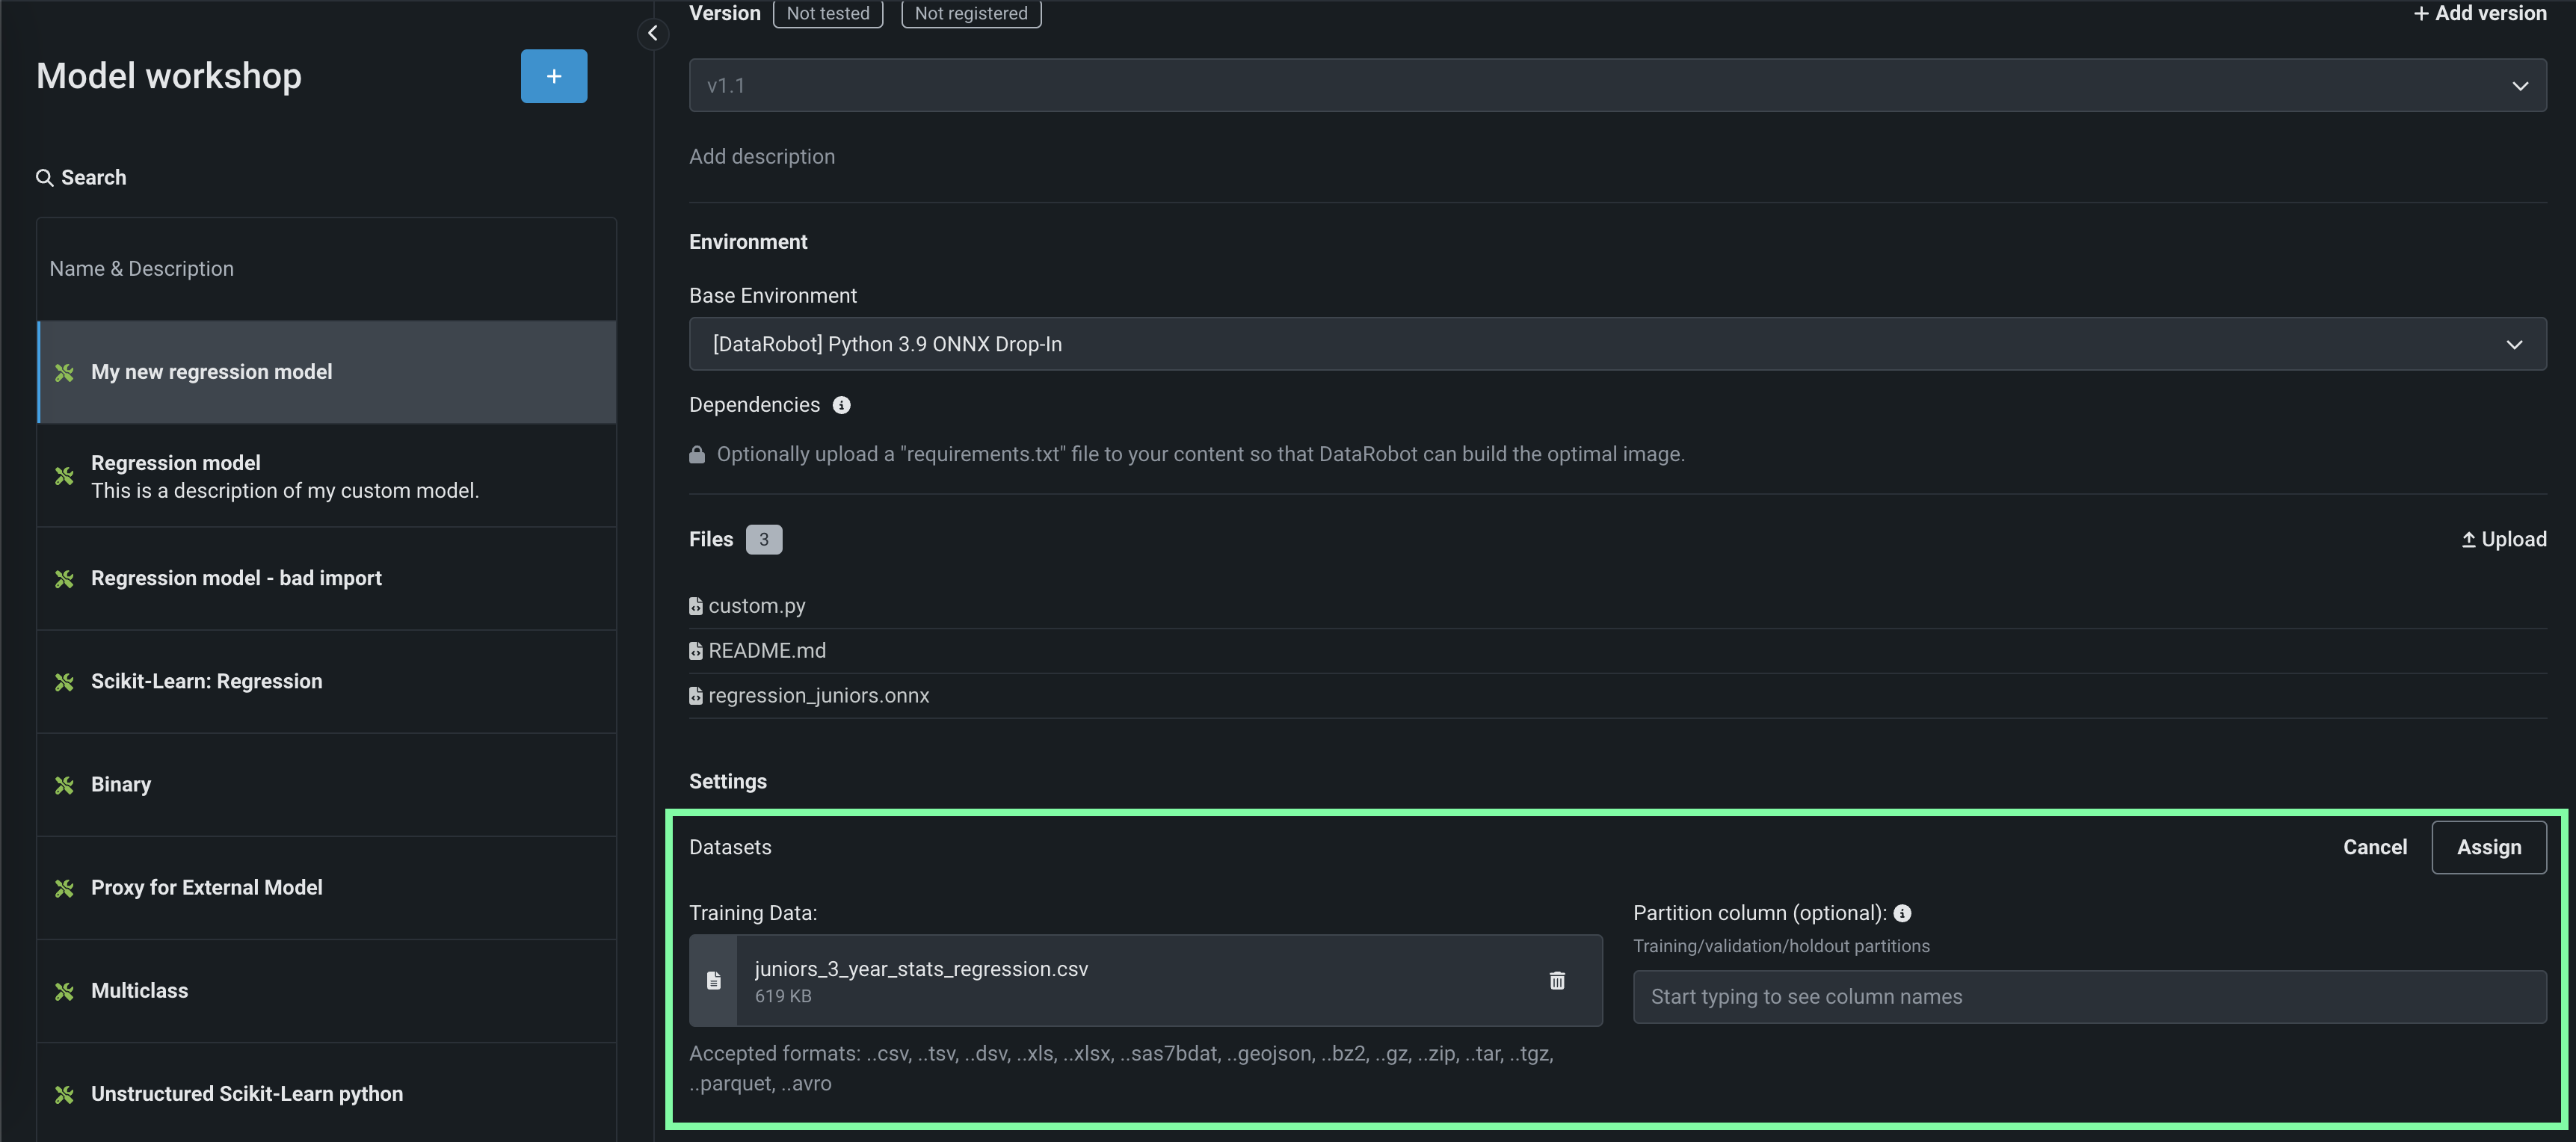
Task: Click the Upload files icon
Action: point(2468,540)
